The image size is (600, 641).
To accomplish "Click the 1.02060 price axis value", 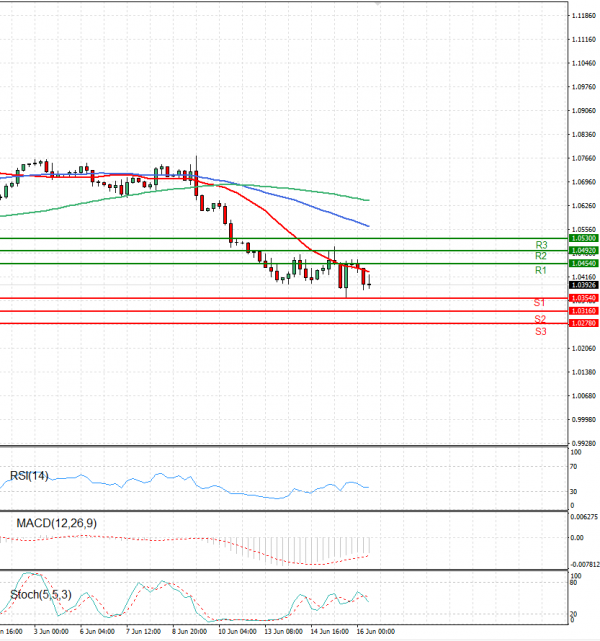I will point(584,348).
